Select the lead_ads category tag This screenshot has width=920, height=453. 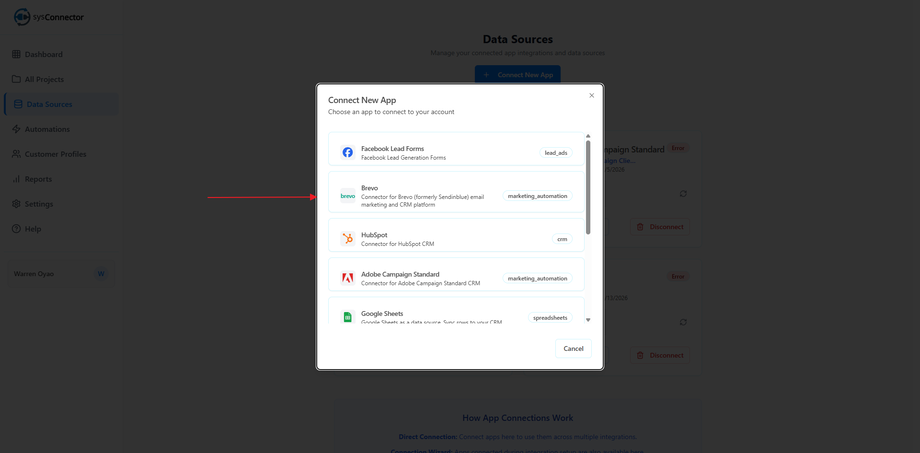pos(556,153)
